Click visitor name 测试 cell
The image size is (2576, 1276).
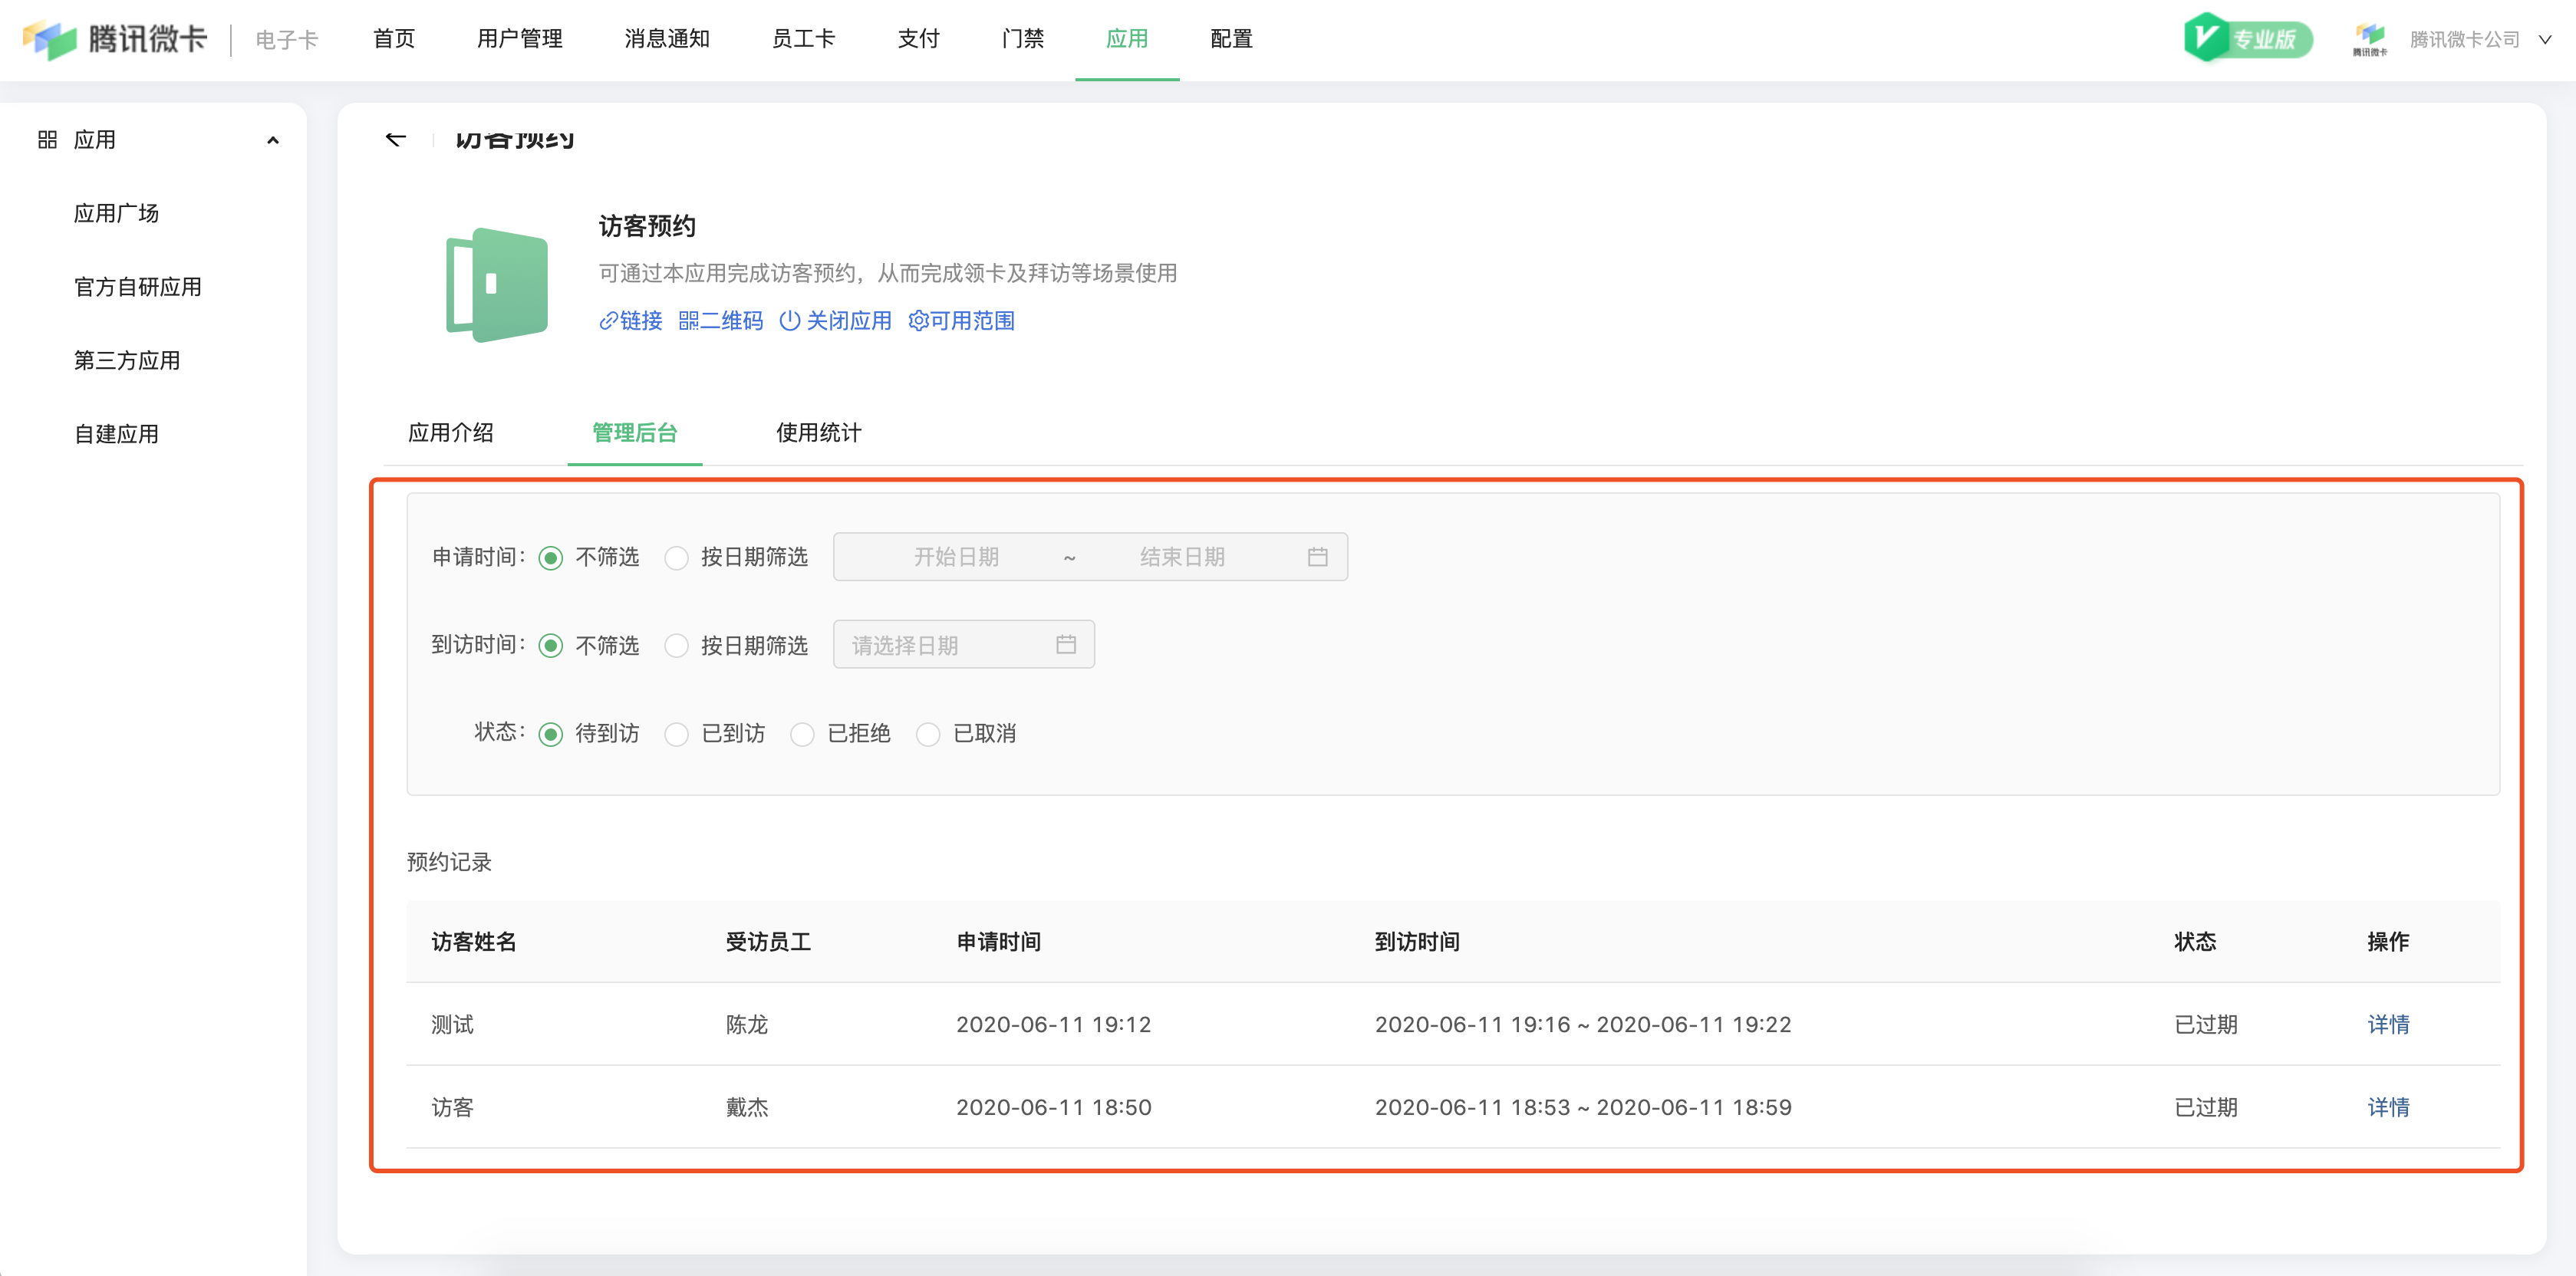(x=452, y=1024)
